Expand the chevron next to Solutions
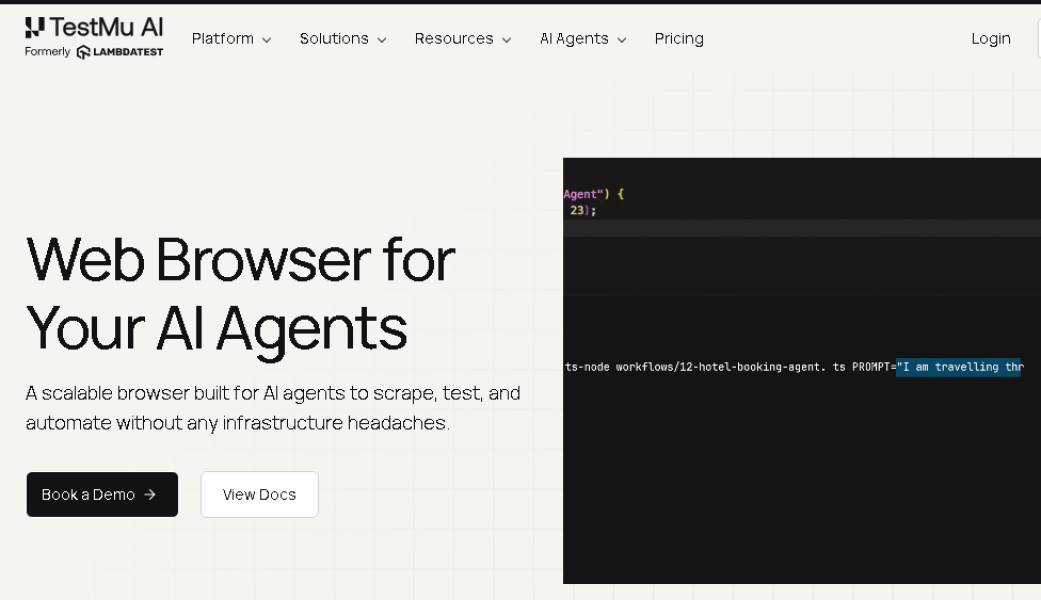 click(x=382, y=40)
